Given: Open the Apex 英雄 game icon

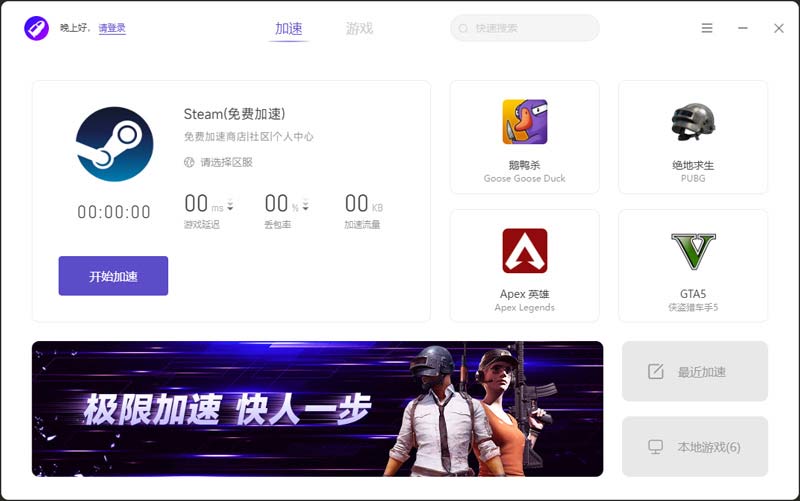Looking at the screenshot, I should (x=524, y=250).
